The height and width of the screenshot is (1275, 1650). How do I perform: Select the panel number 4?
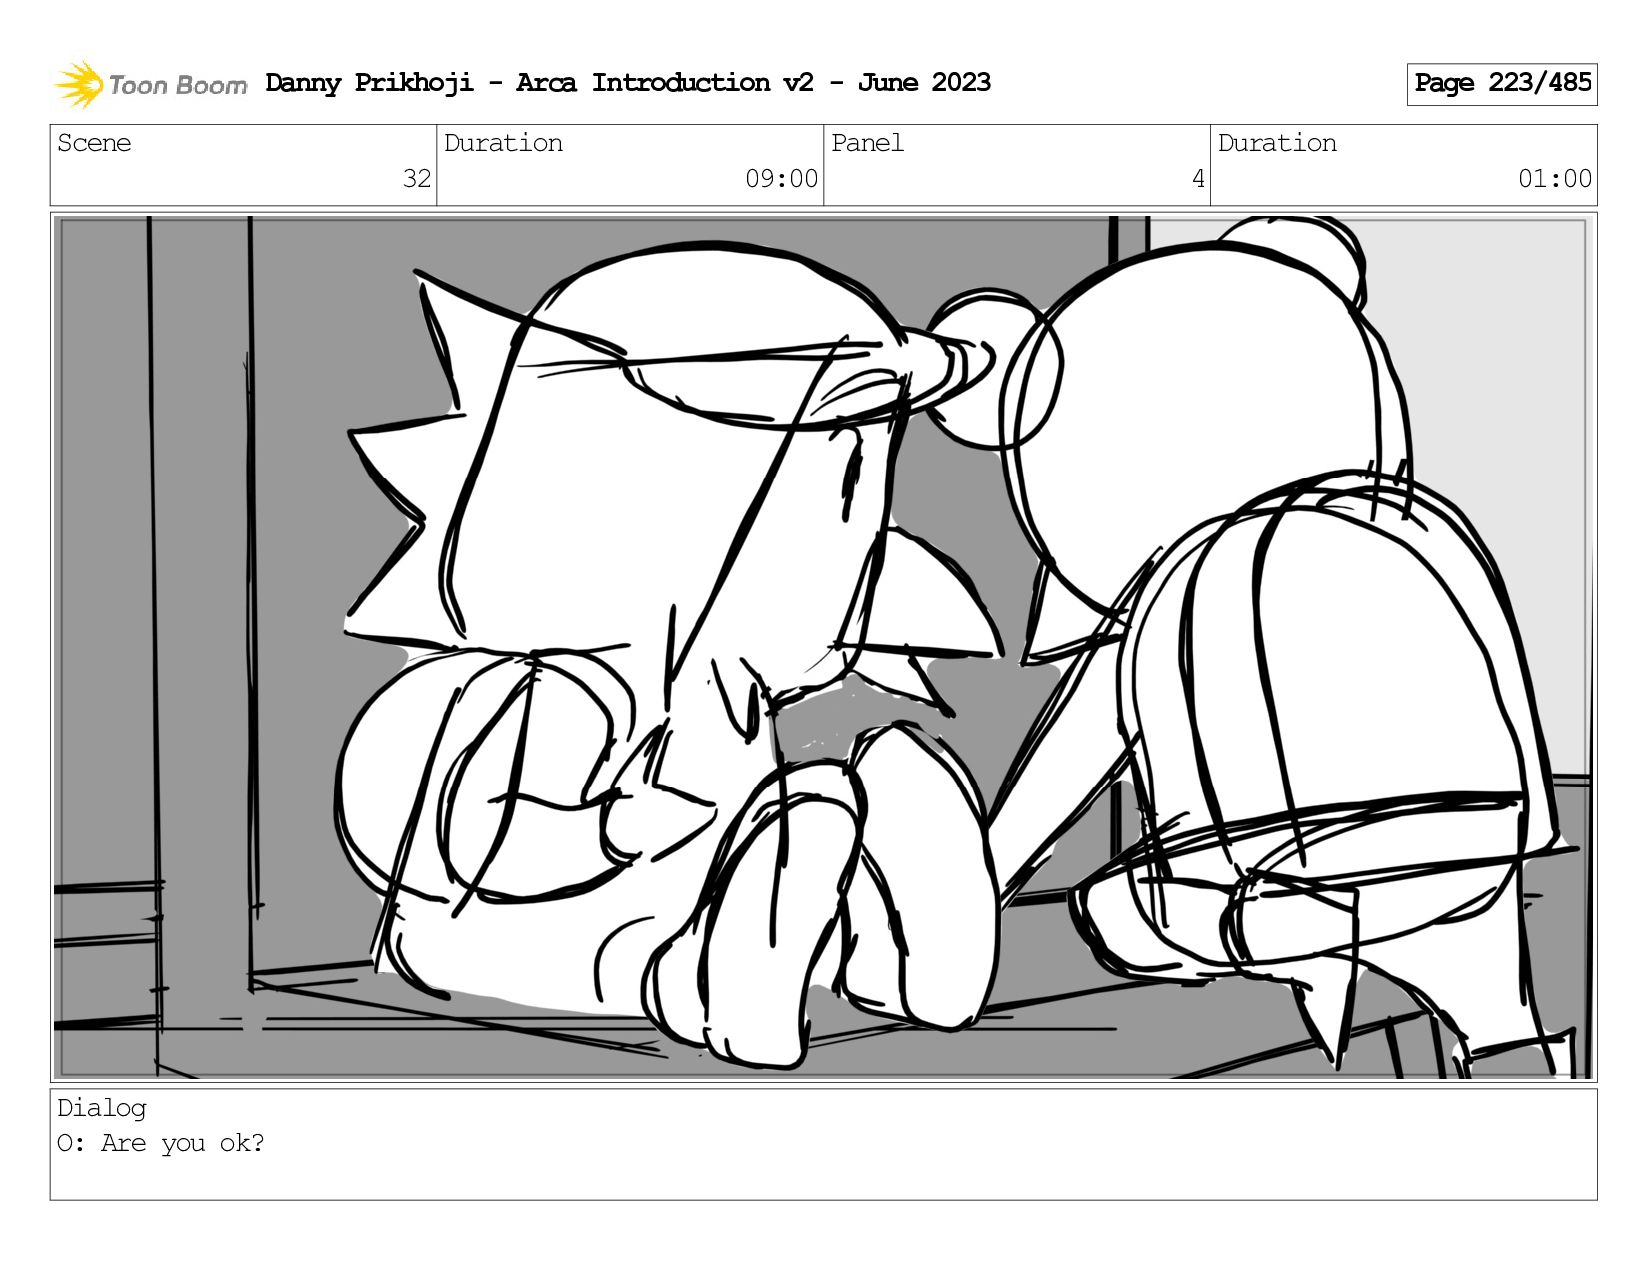(x=1198, y=179)
